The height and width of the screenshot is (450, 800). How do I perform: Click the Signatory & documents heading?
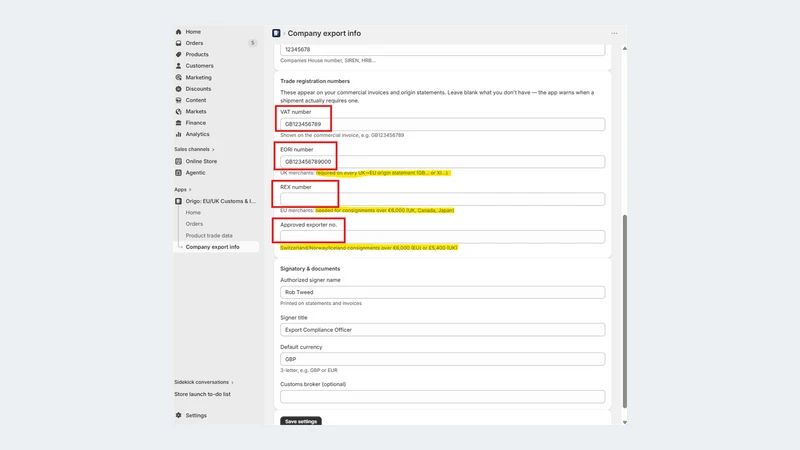tap(310, 268)
